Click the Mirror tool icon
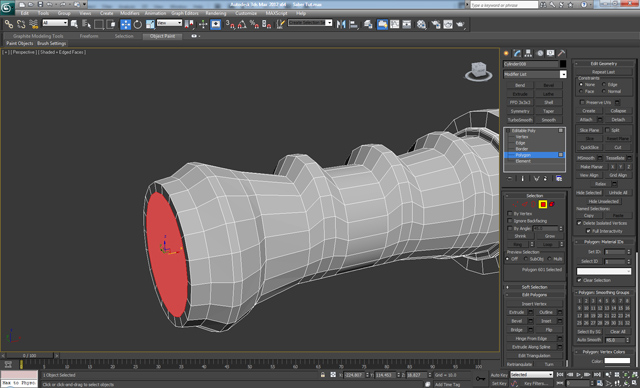640x388 pixels. click(341, 24)
